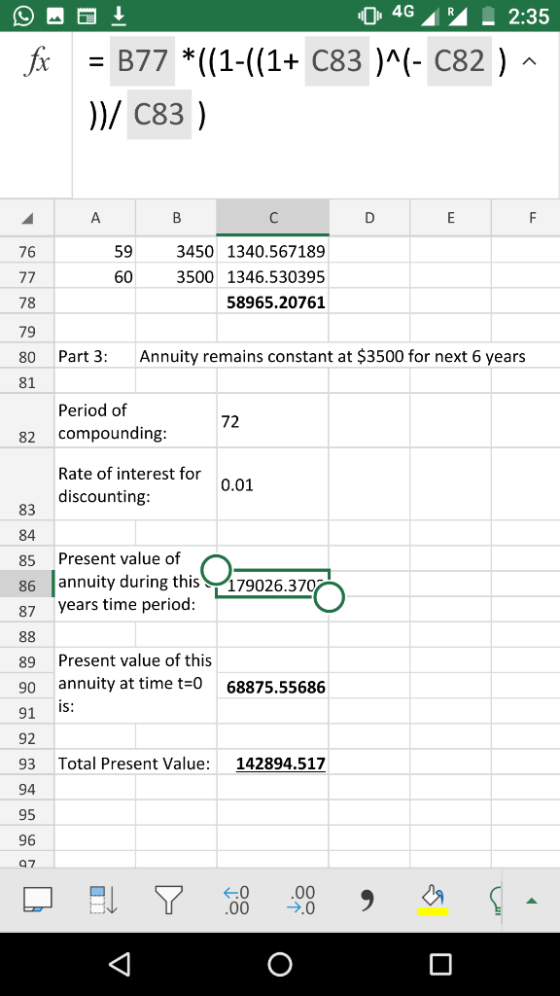Collapse the formula bar with chevron
Screen dimensions: 560x996
530,62
